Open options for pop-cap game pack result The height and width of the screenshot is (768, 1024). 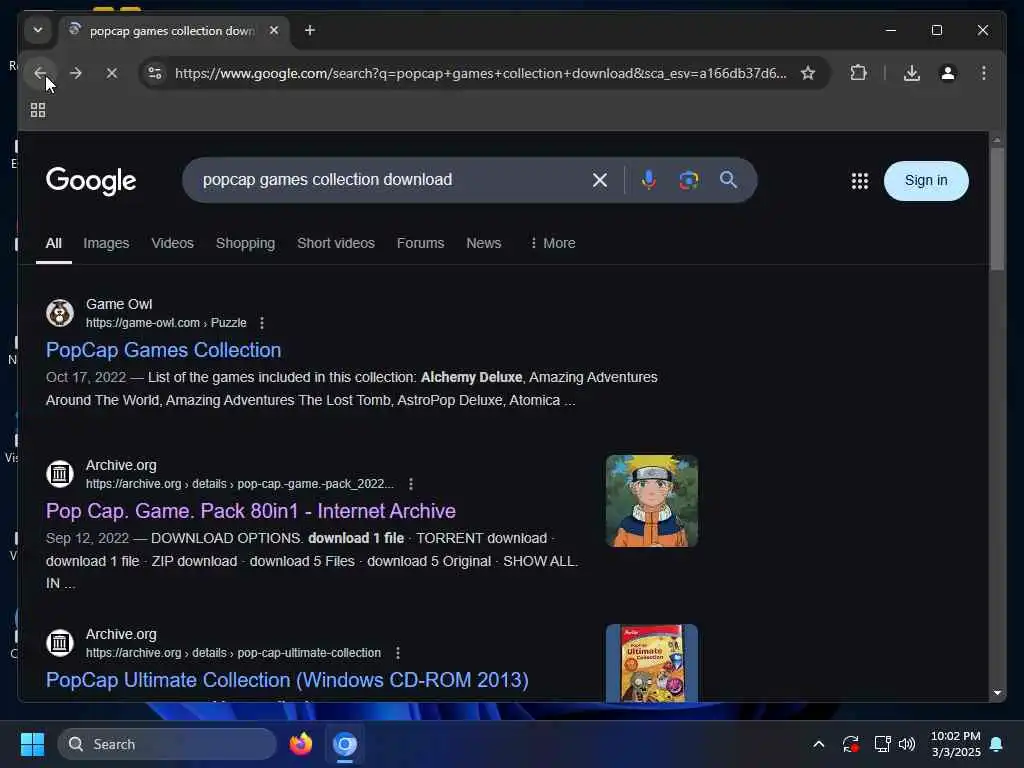411,485
